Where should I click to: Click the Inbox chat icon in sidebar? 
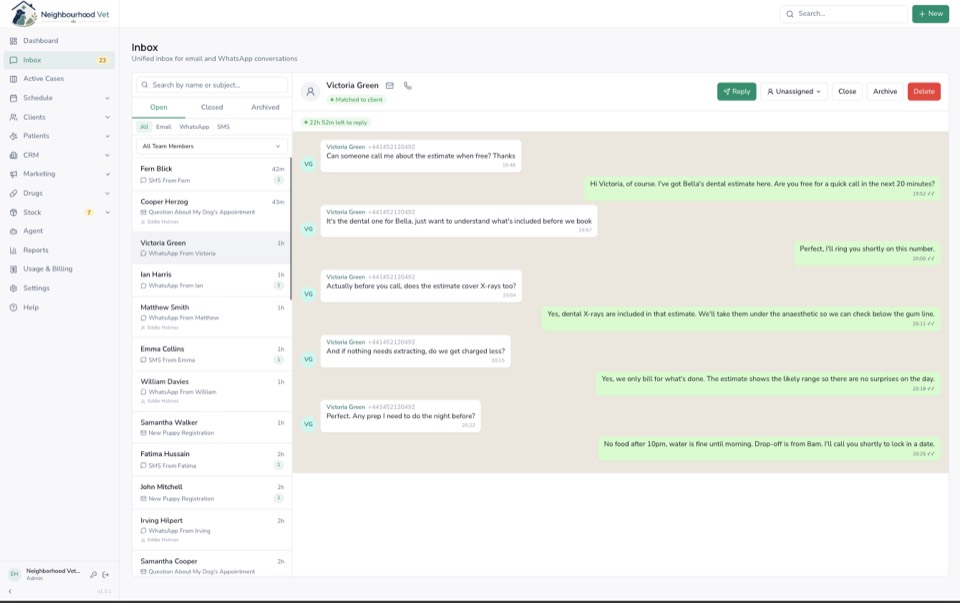click(13, 60)
